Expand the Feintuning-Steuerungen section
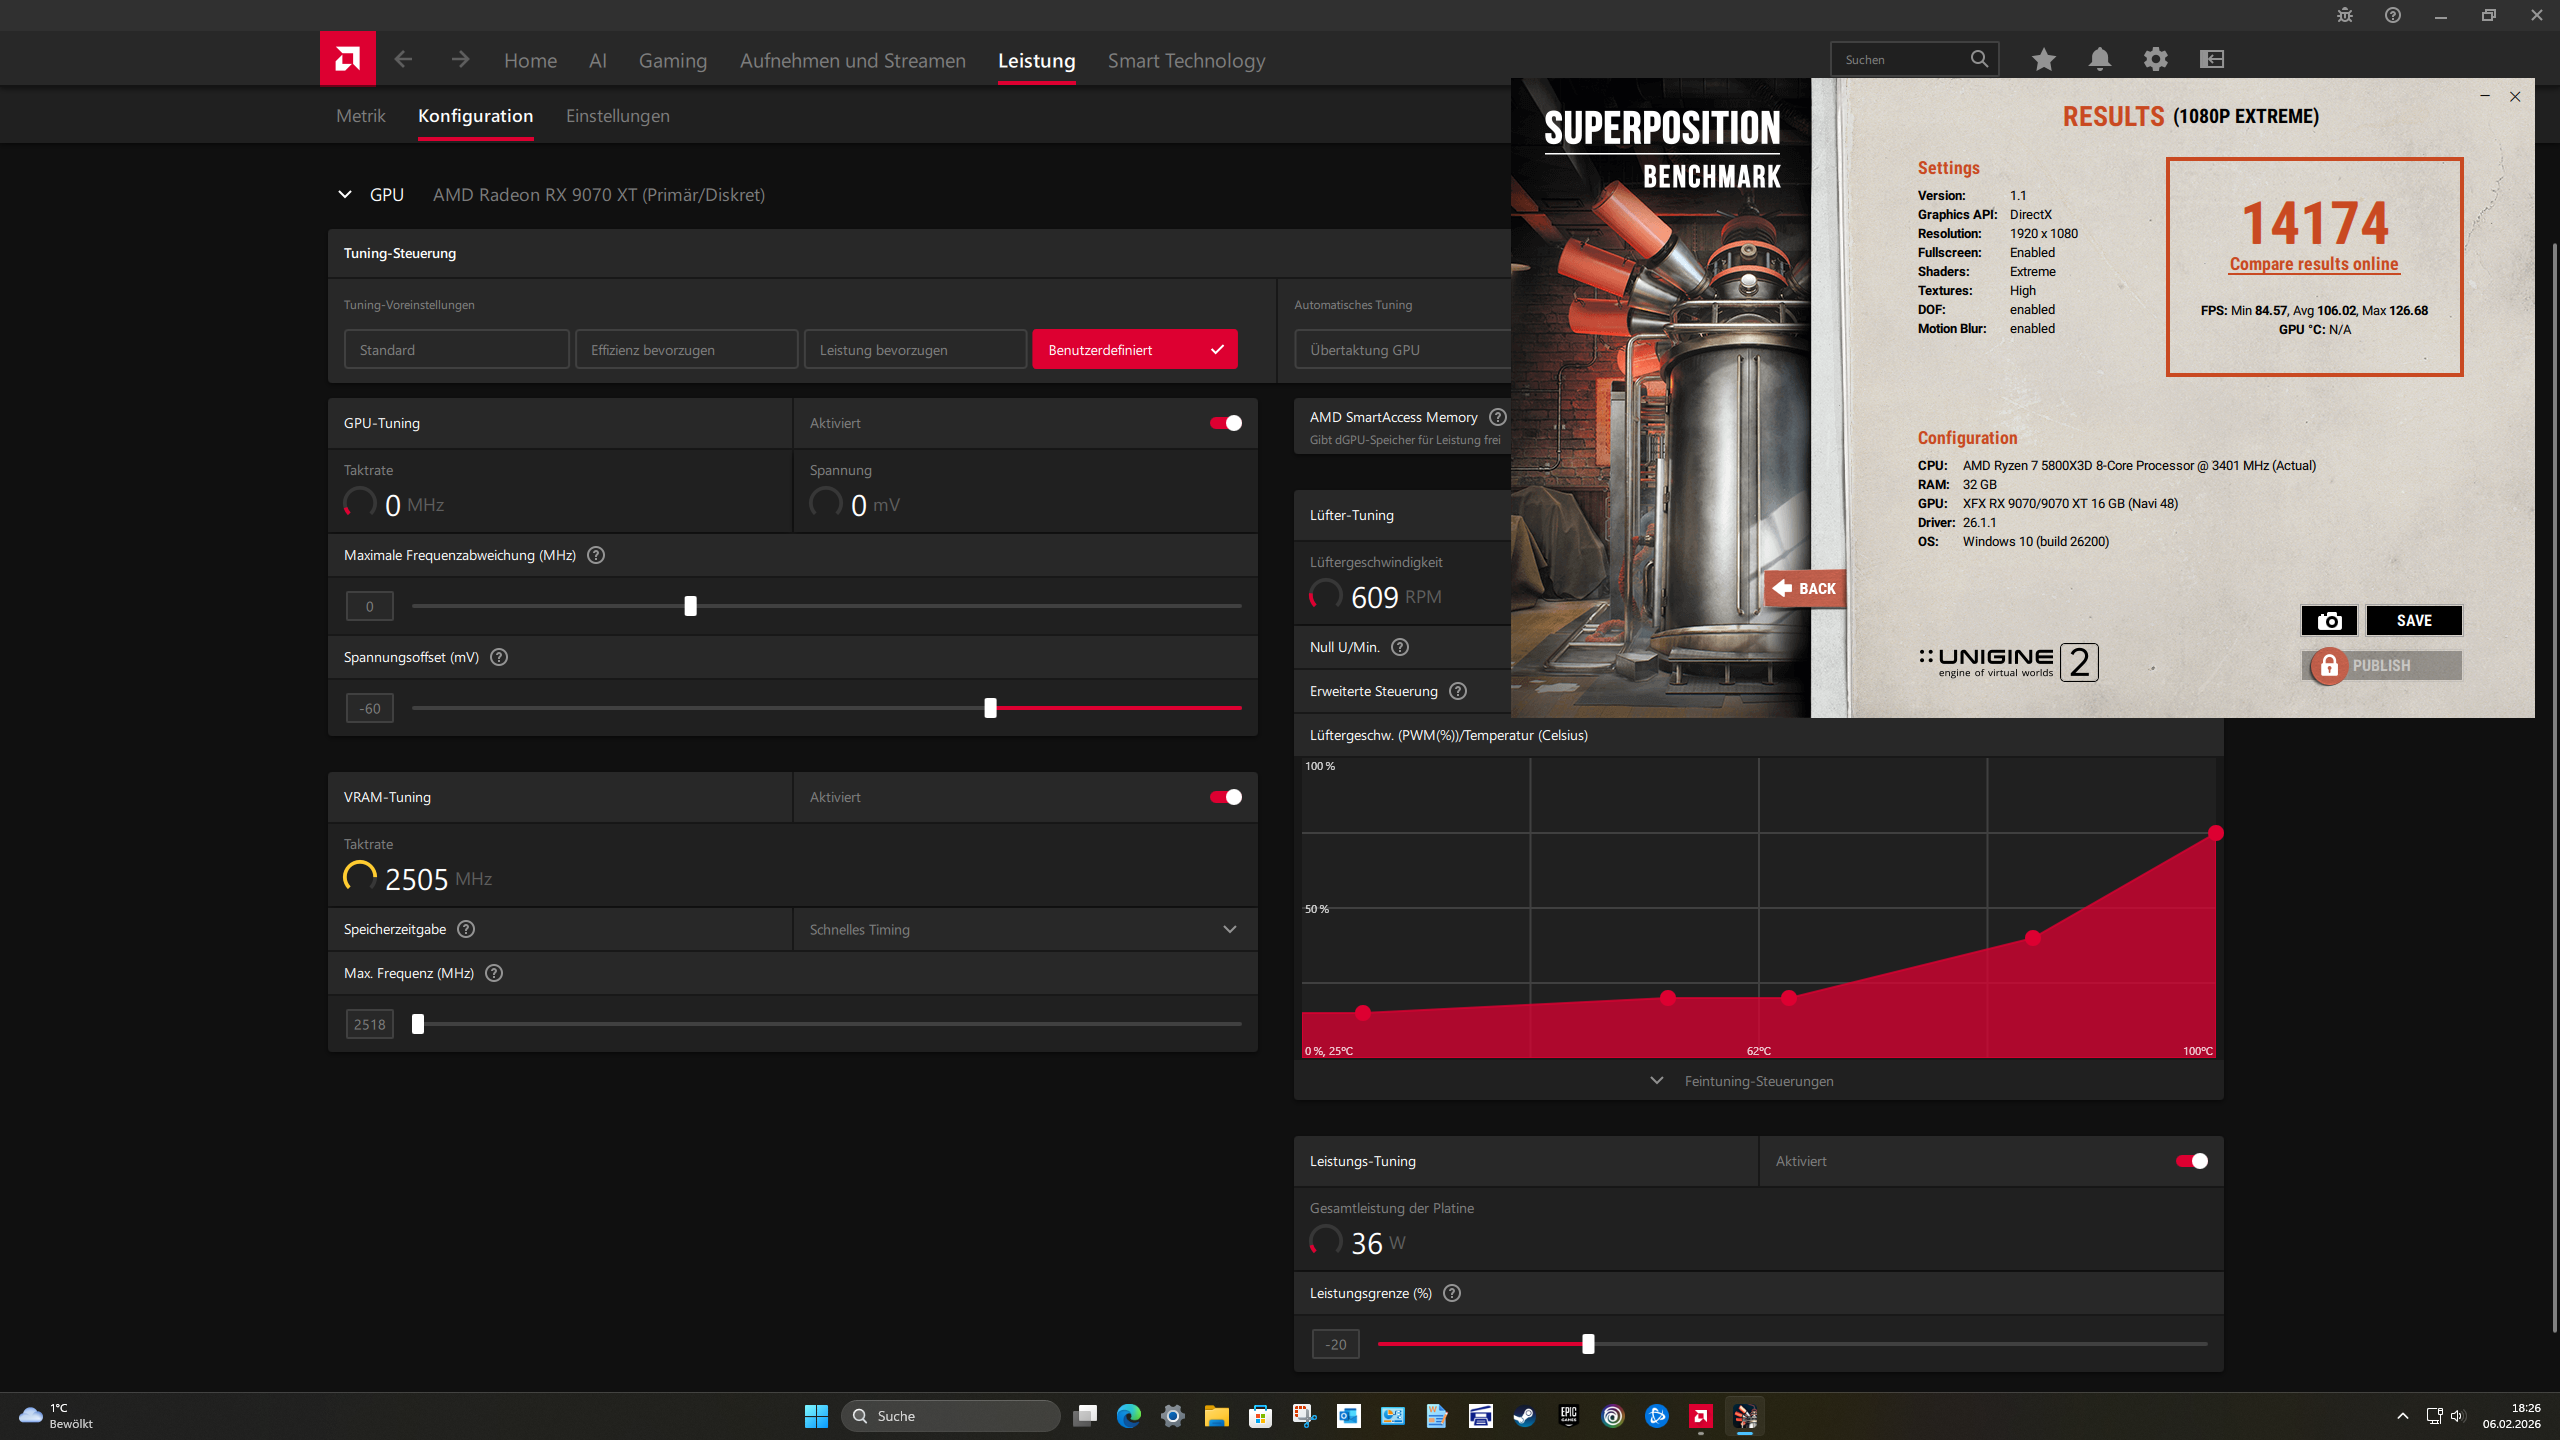The image size is (2560, 1440). 1758,1081
